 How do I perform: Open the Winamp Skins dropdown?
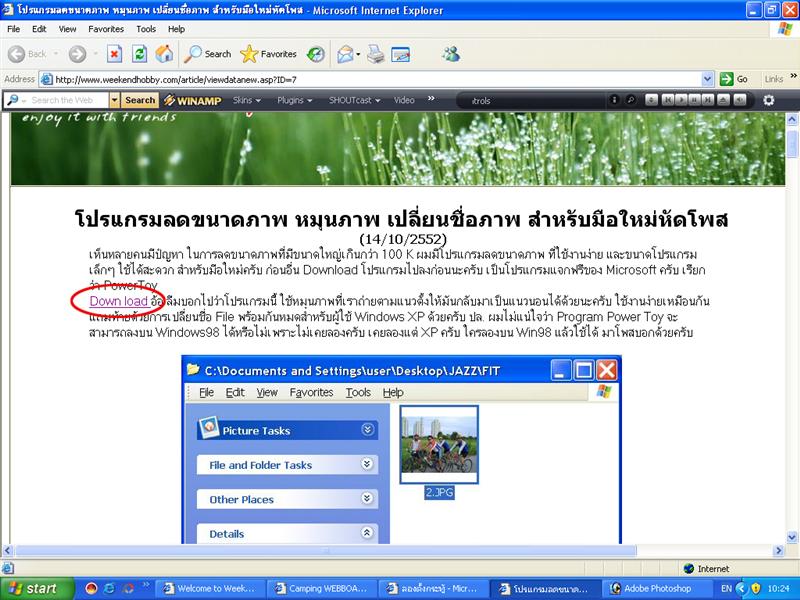[248, 100]
